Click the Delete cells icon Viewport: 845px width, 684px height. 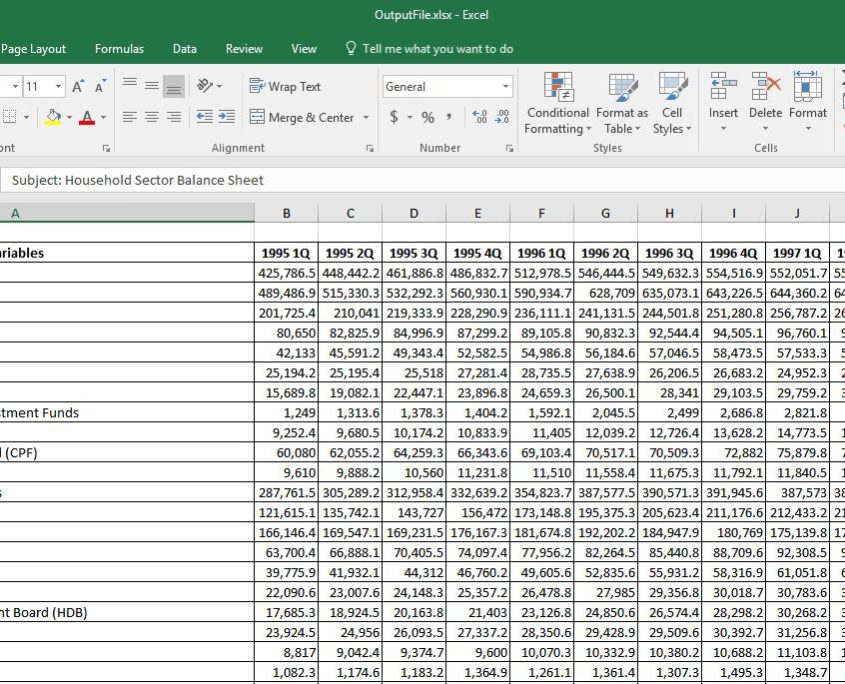click(765, 100)
